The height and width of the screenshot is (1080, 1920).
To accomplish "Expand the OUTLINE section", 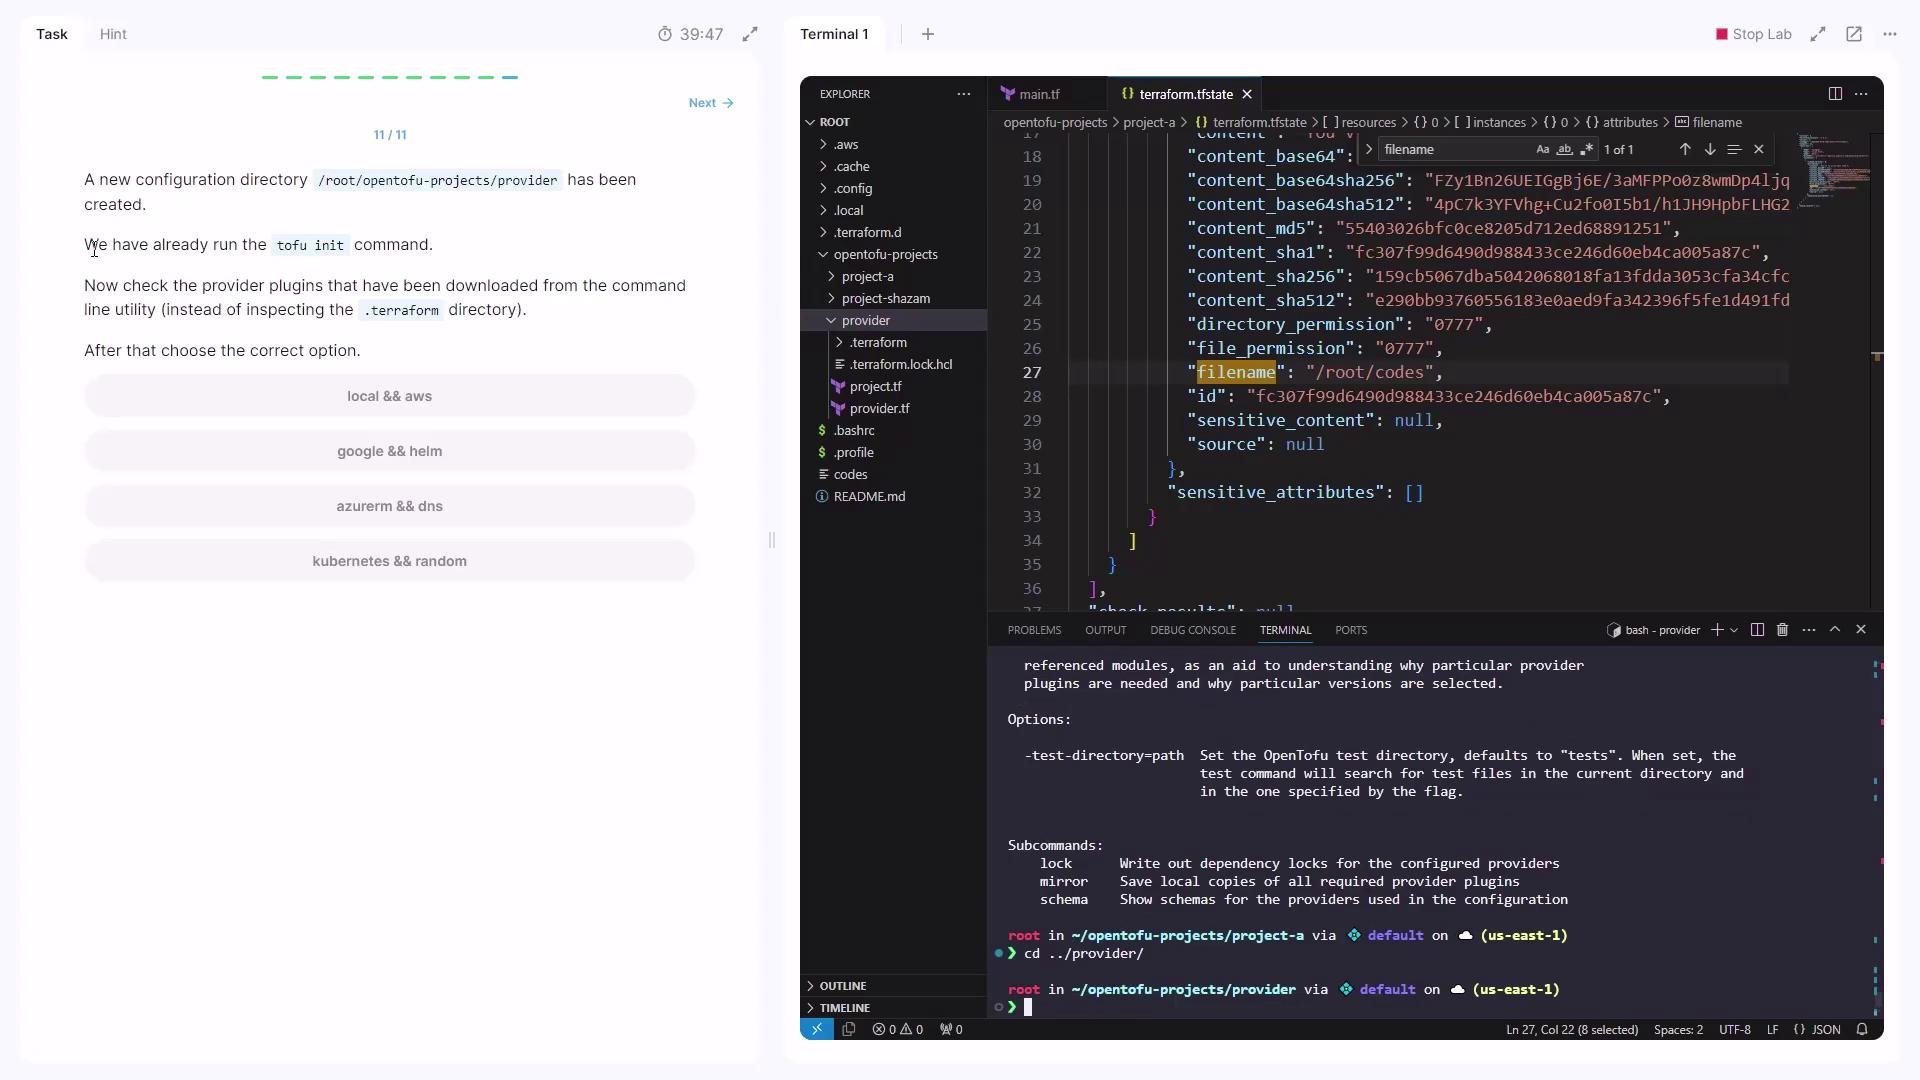I will (842, 986).
